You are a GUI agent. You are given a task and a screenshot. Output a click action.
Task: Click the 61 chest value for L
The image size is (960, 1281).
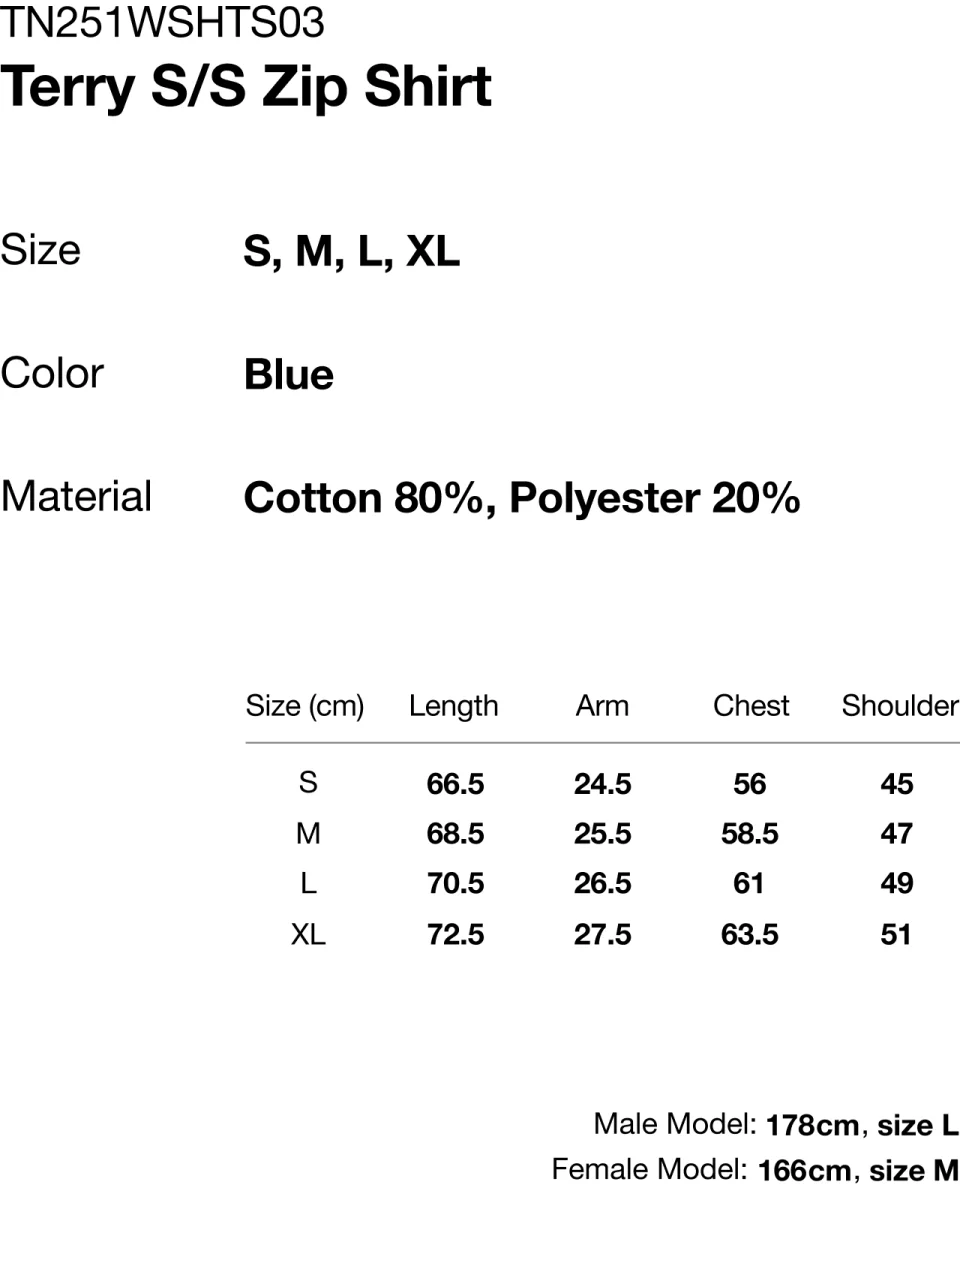[749, 884]
